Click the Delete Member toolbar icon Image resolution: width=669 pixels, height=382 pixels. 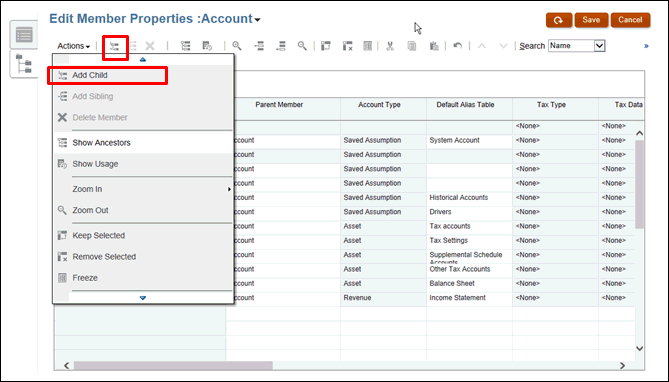coord(150,46)
